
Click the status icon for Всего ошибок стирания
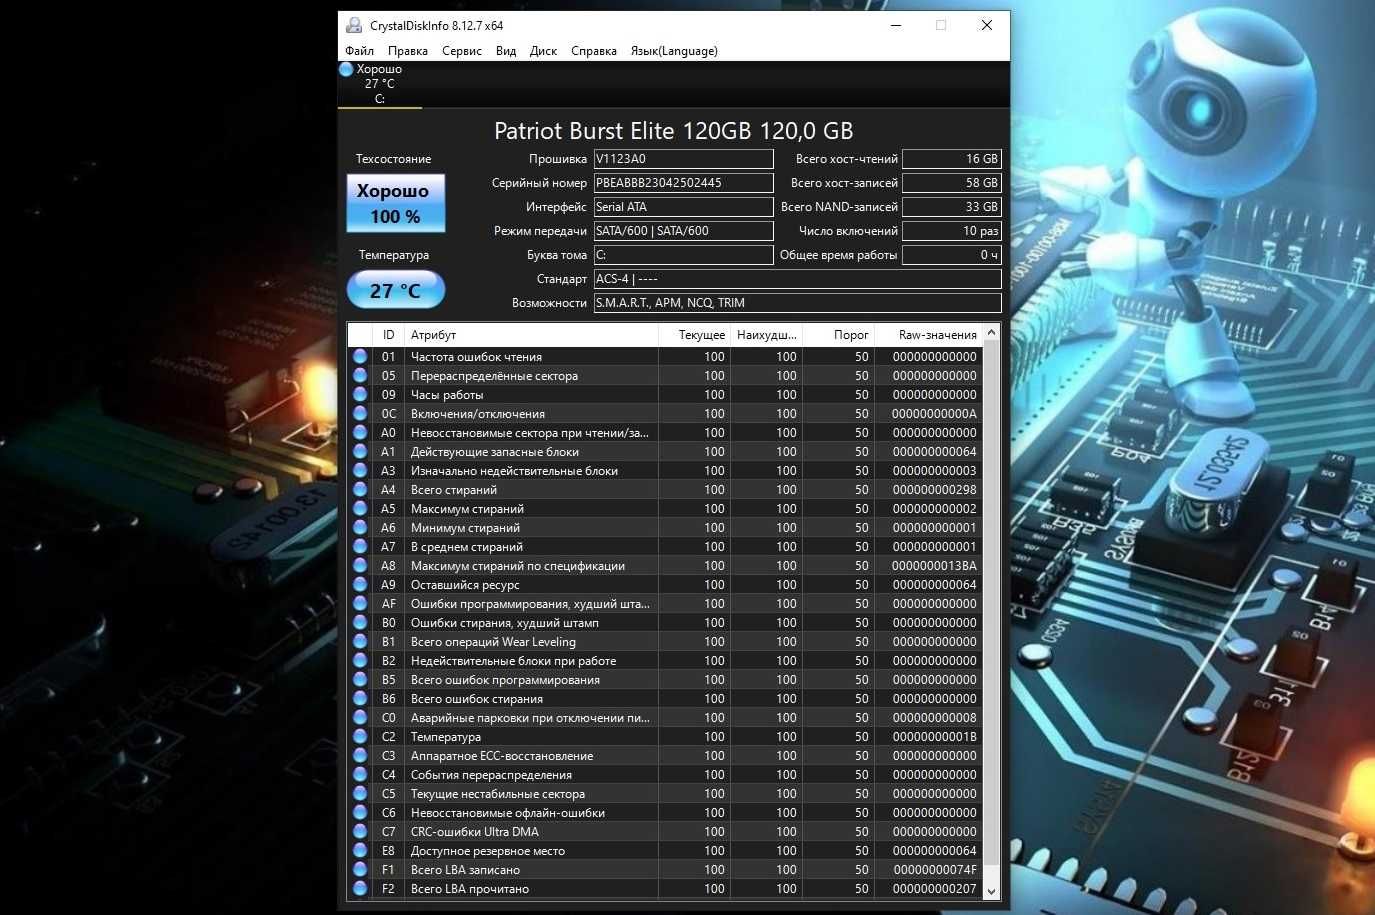pyautogui.click(x=360, y=698)
